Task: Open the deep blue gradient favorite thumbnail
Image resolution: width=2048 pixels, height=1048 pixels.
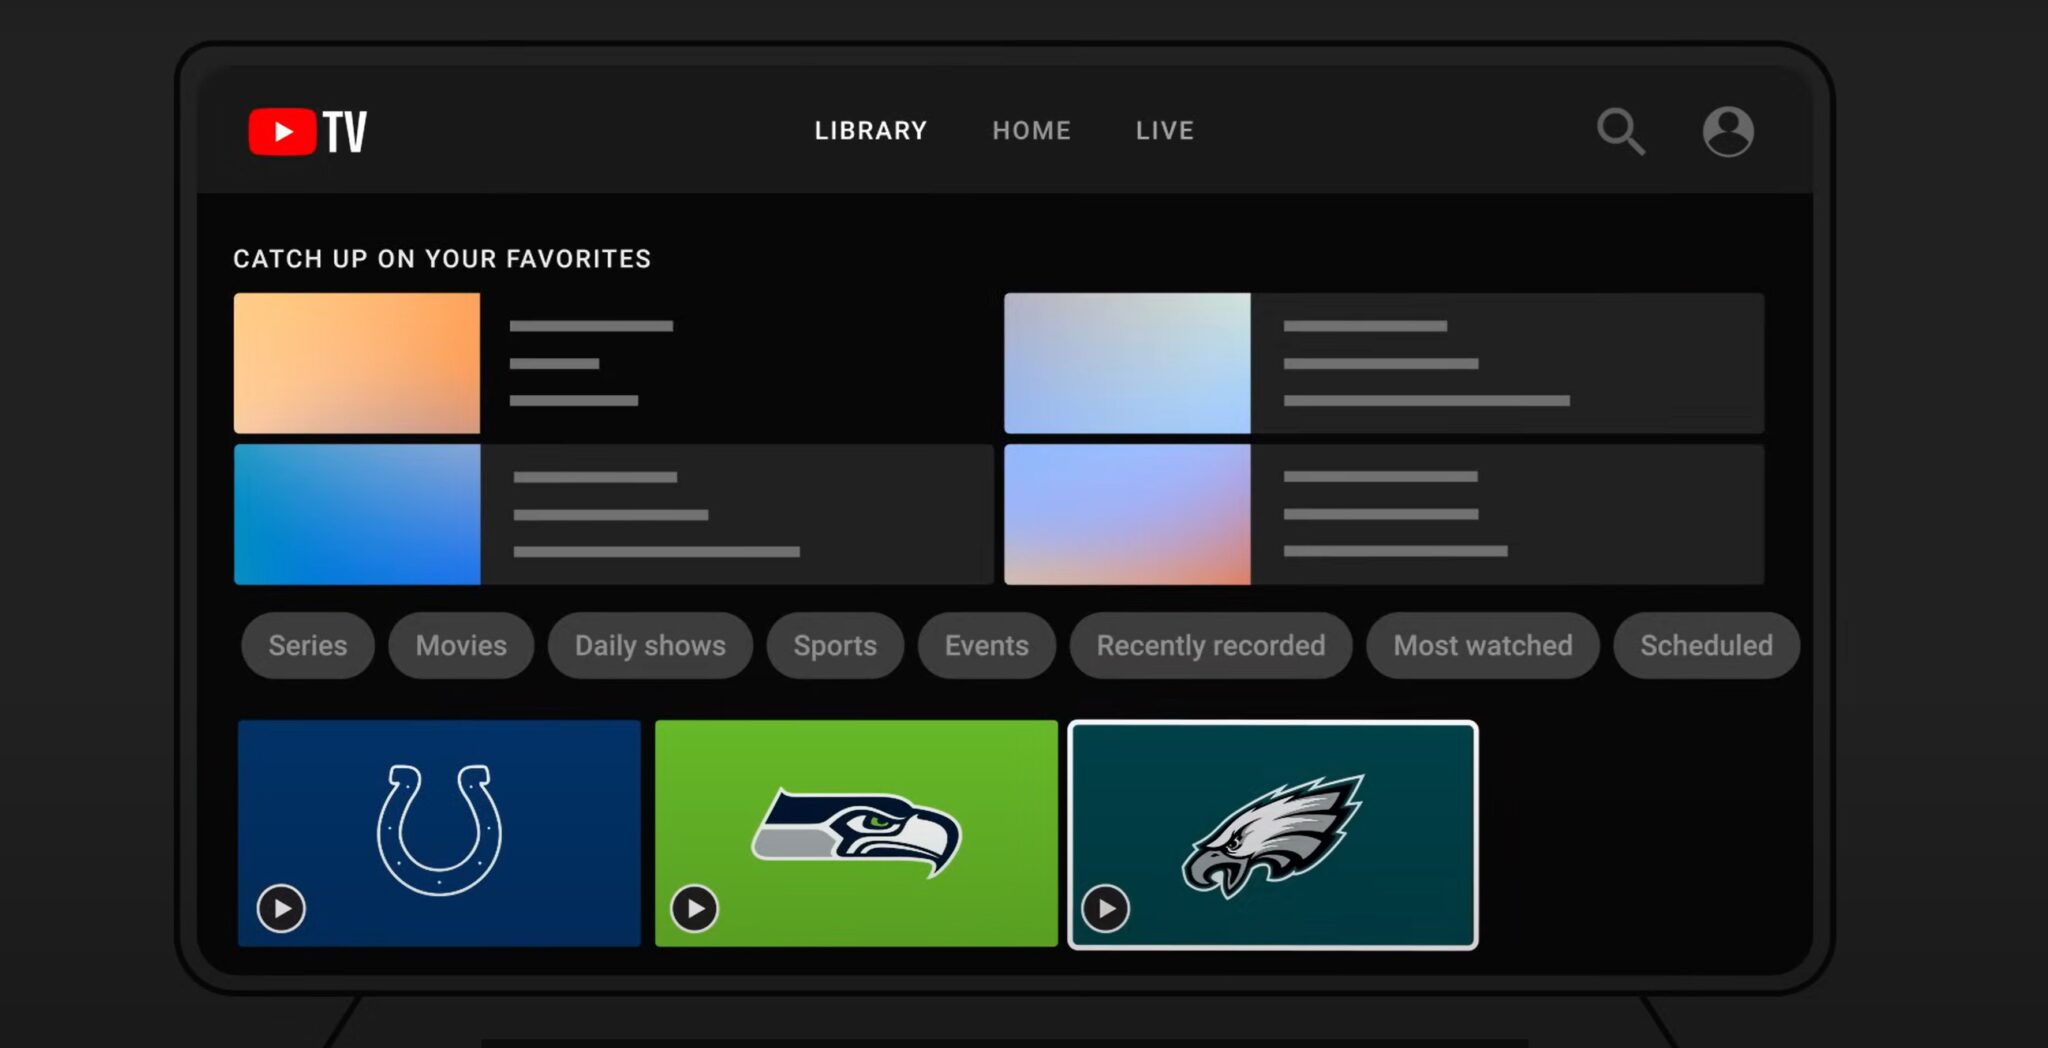Action: tap(357, 514)
